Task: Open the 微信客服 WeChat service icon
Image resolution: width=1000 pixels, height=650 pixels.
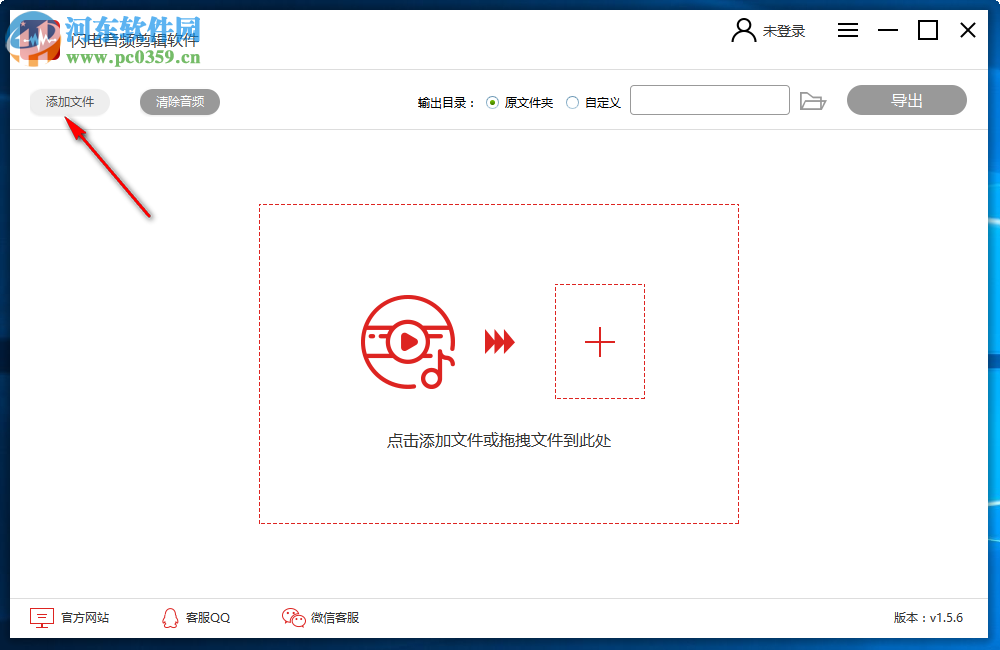Action: click(293, 618)
